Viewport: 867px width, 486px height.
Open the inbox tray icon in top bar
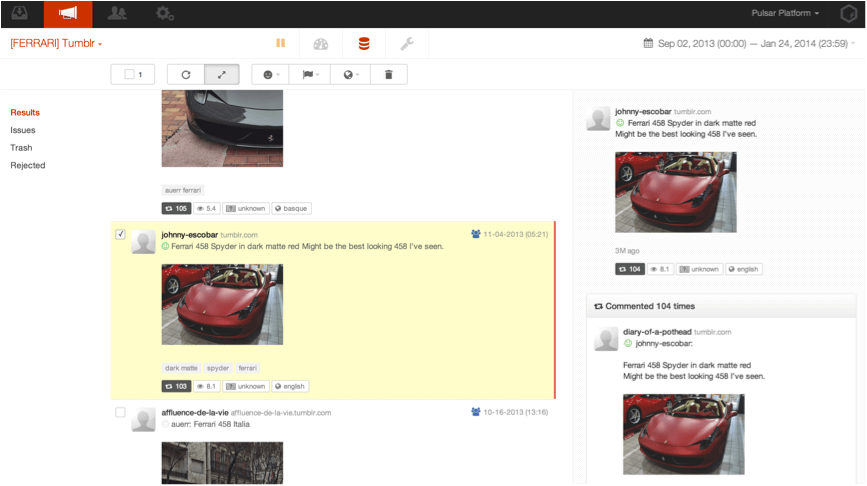[22, 14]
